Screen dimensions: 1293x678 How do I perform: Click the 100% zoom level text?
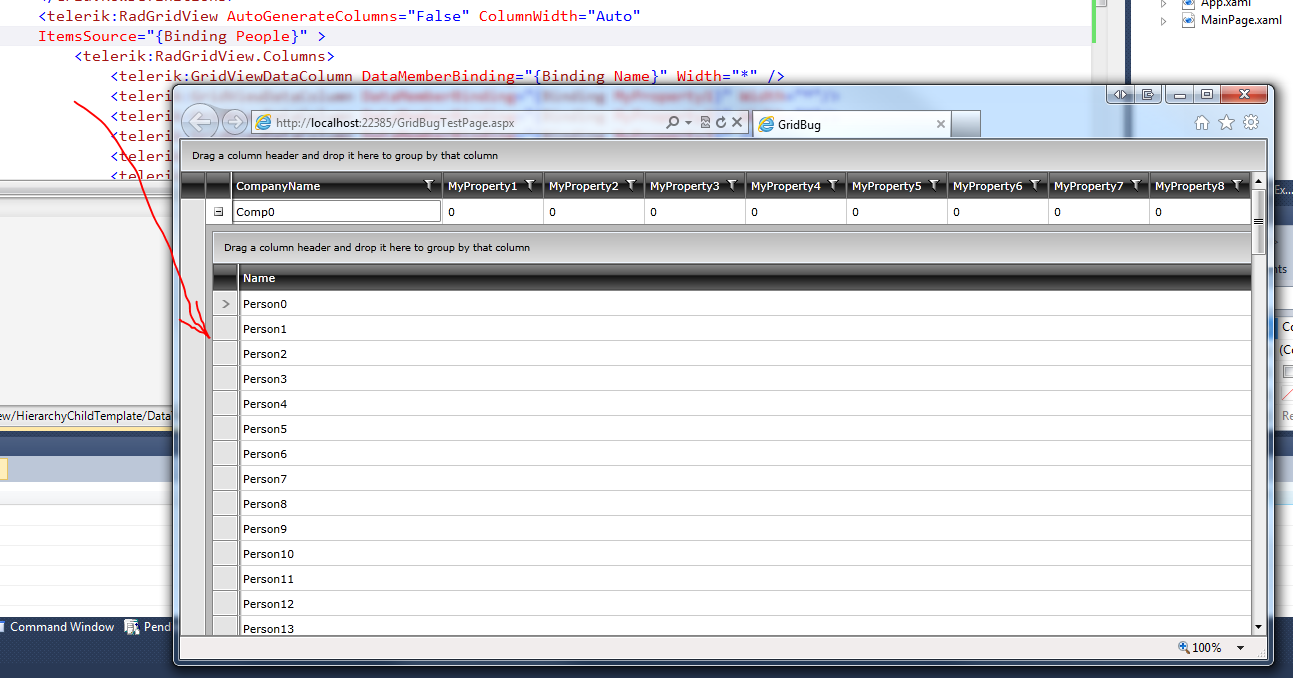pyautogui.click(x=1207, y=648)
